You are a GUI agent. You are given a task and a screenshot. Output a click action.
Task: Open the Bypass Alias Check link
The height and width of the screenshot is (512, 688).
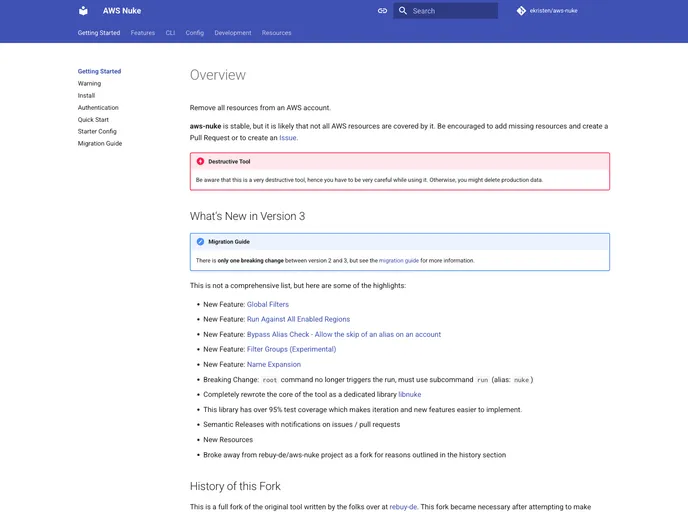click(x=344, y=334)
